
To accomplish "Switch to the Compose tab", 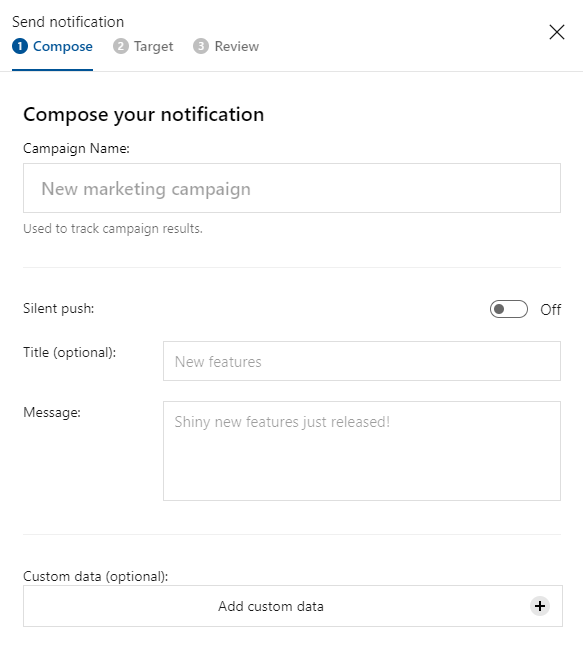I will (x=53, y=46).
